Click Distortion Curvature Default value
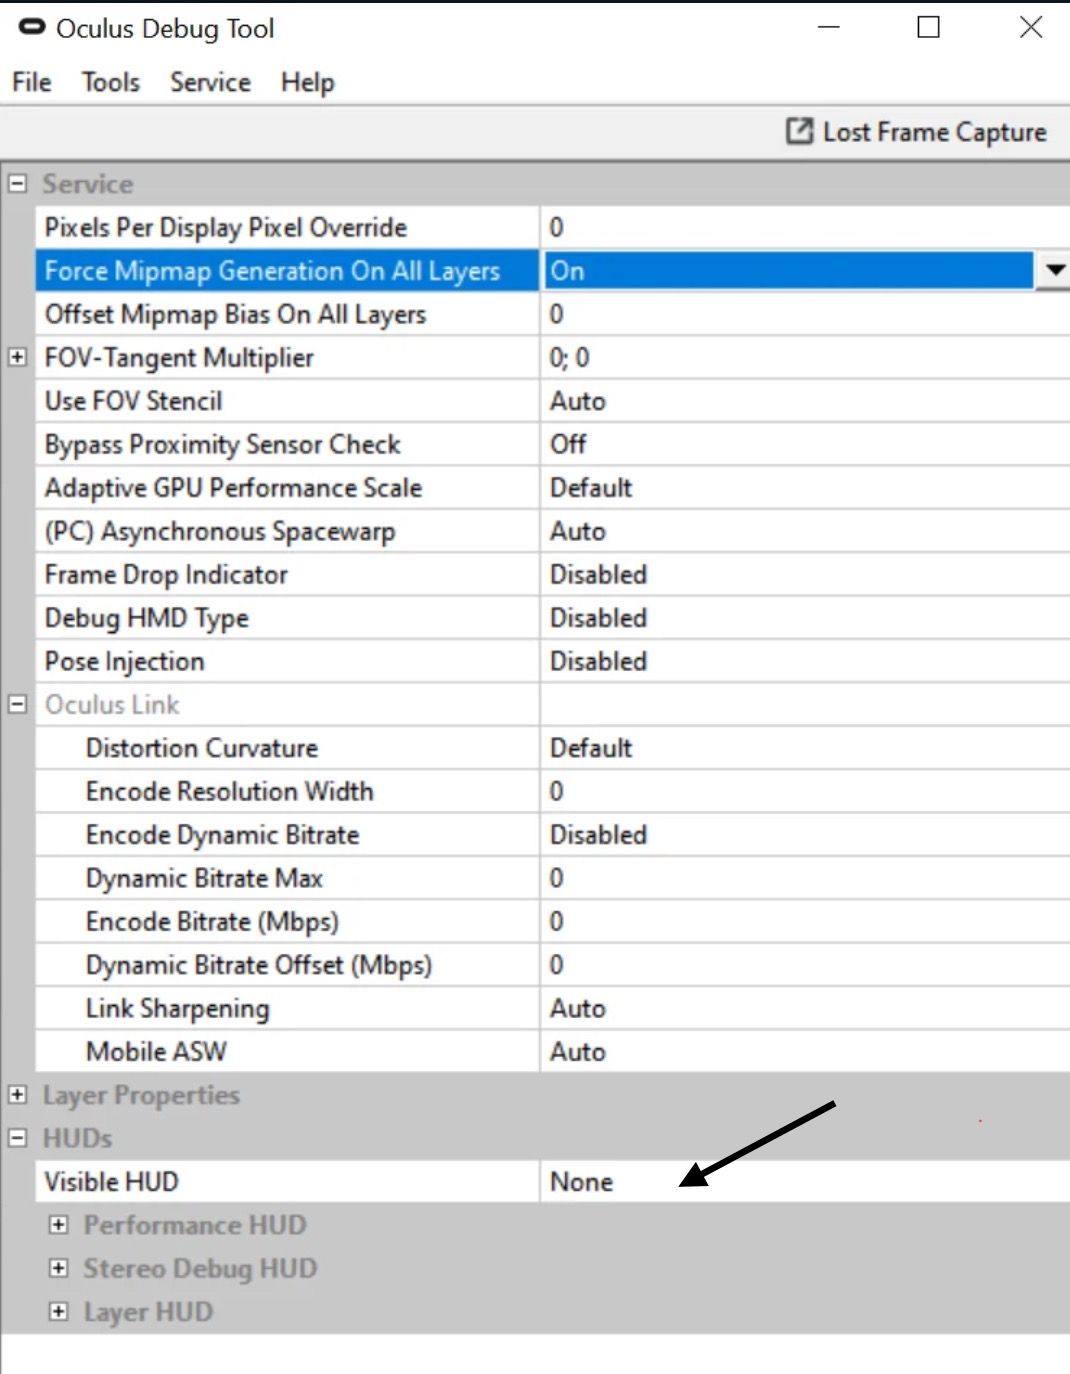This screenshot has height=1374, width=1070. click(x=805, y=748)
